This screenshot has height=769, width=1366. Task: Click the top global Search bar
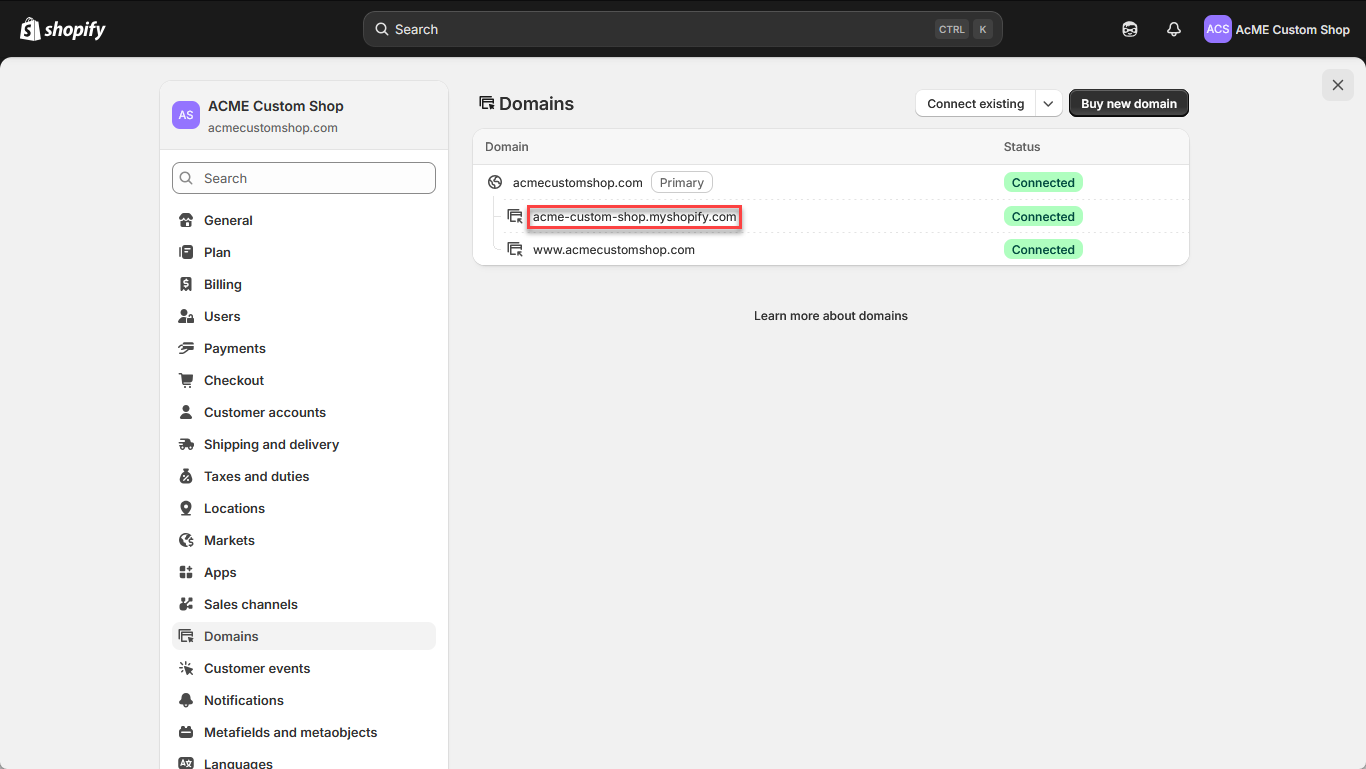click(683, 29)
